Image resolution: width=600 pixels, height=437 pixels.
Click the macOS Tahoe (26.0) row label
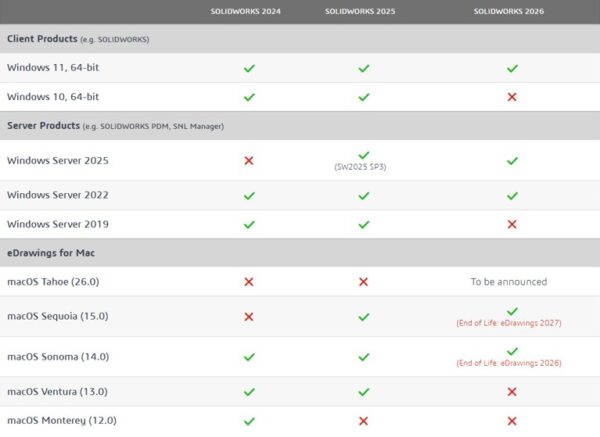53,282
